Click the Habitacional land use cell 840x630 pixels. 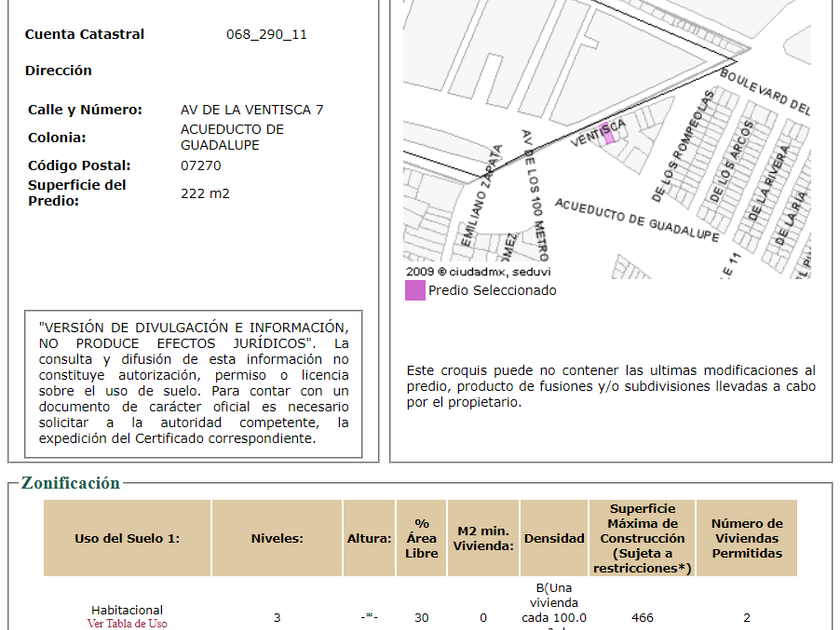127,610
